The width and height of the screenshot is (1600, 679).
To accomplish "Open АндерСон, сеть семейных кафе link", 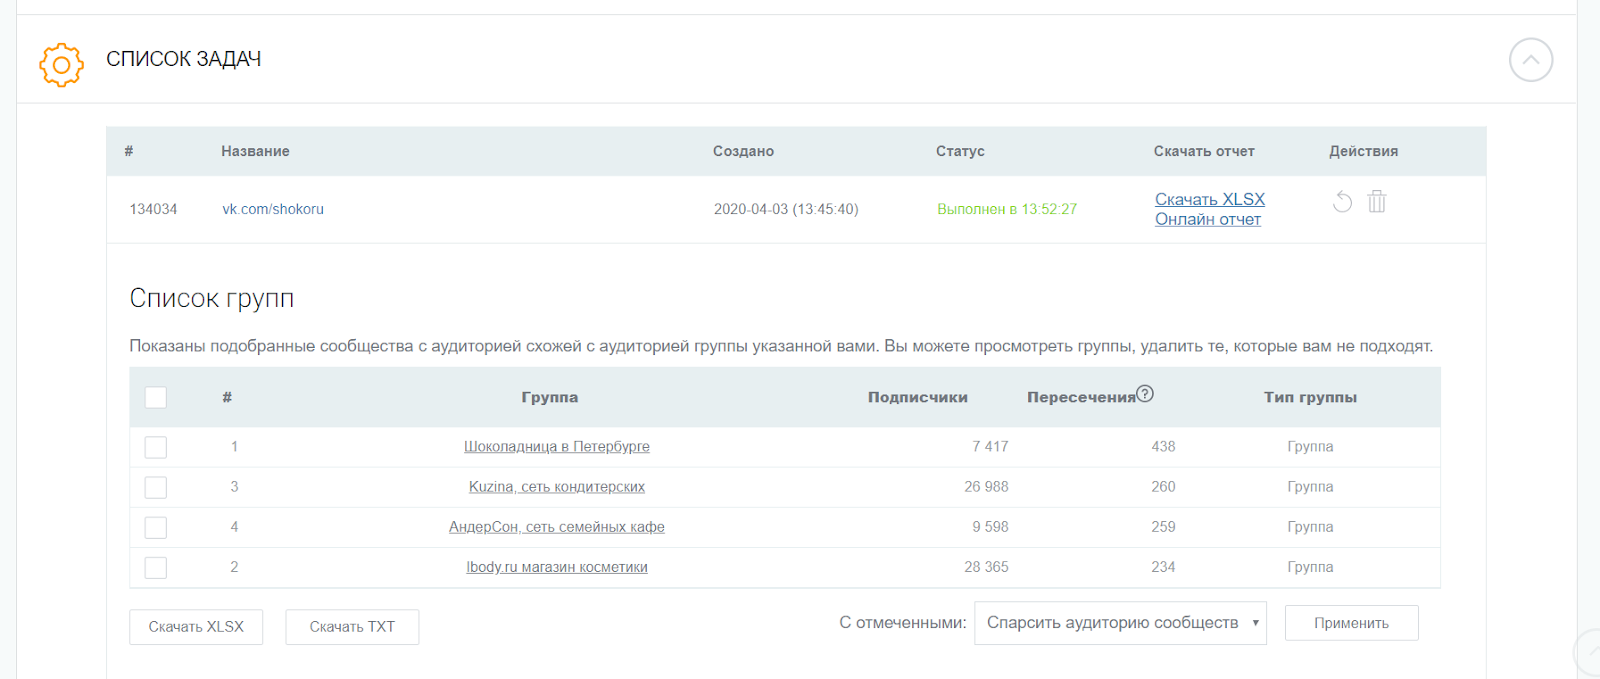I will pyautogui.click(x=556, y=527).
